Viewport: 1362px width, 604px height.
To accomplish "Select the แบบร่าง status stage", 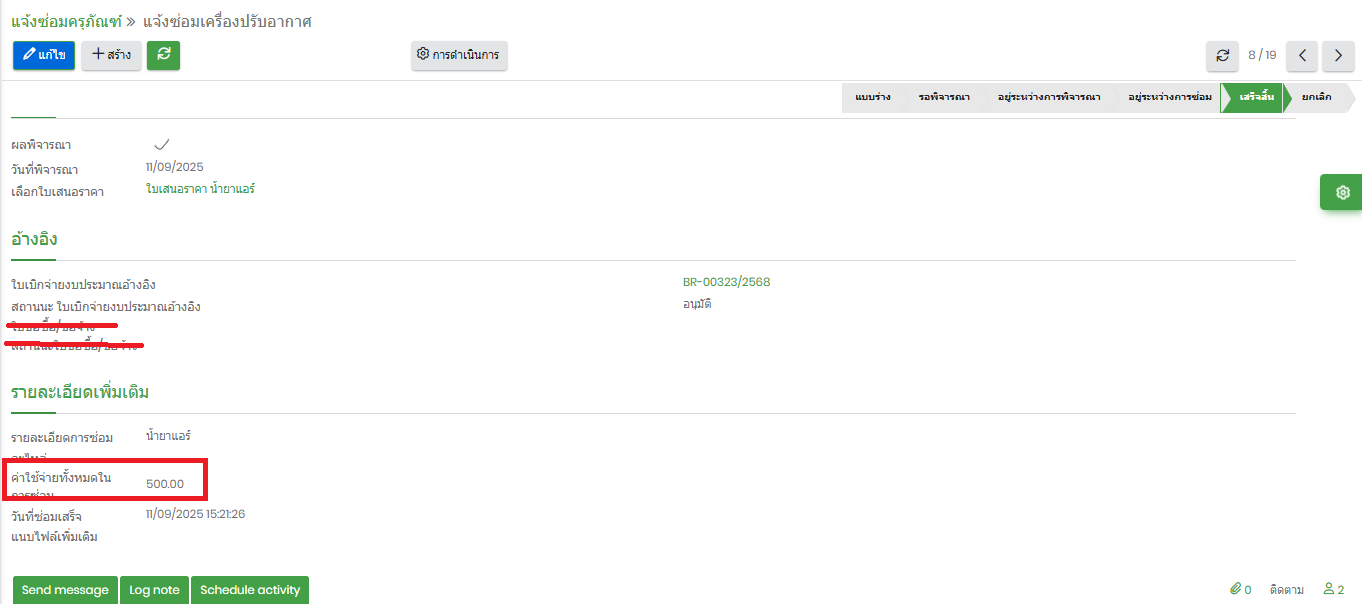I will (x=872, y=97).
